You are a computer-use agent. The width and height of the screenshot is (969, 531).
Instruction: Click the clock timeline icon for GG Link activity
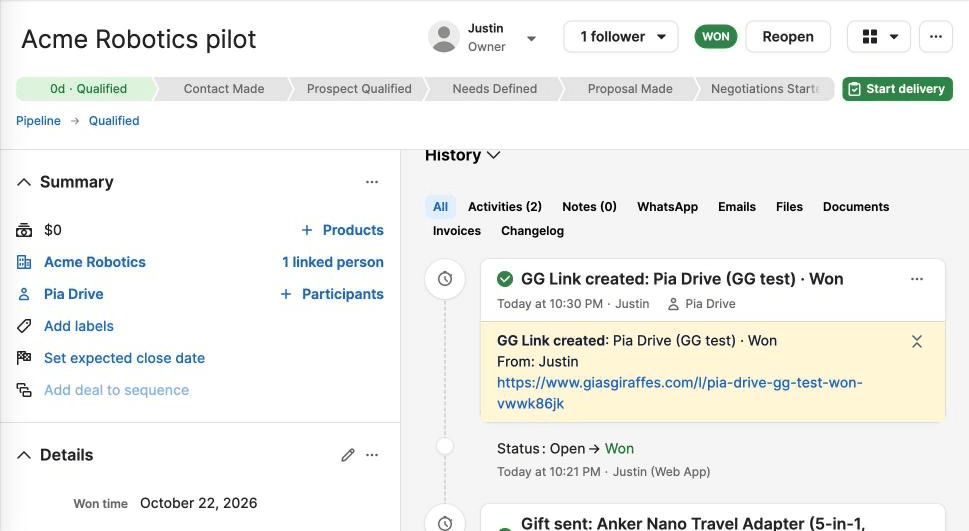pos(445,279)
